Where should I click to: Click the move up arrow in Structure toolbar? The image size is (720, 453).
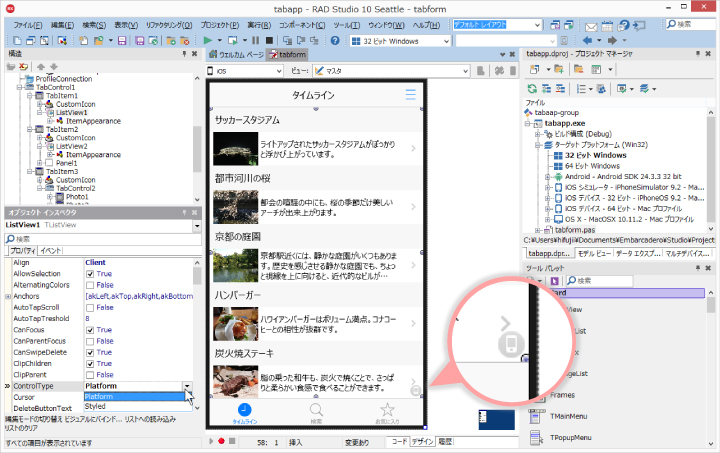41,67
